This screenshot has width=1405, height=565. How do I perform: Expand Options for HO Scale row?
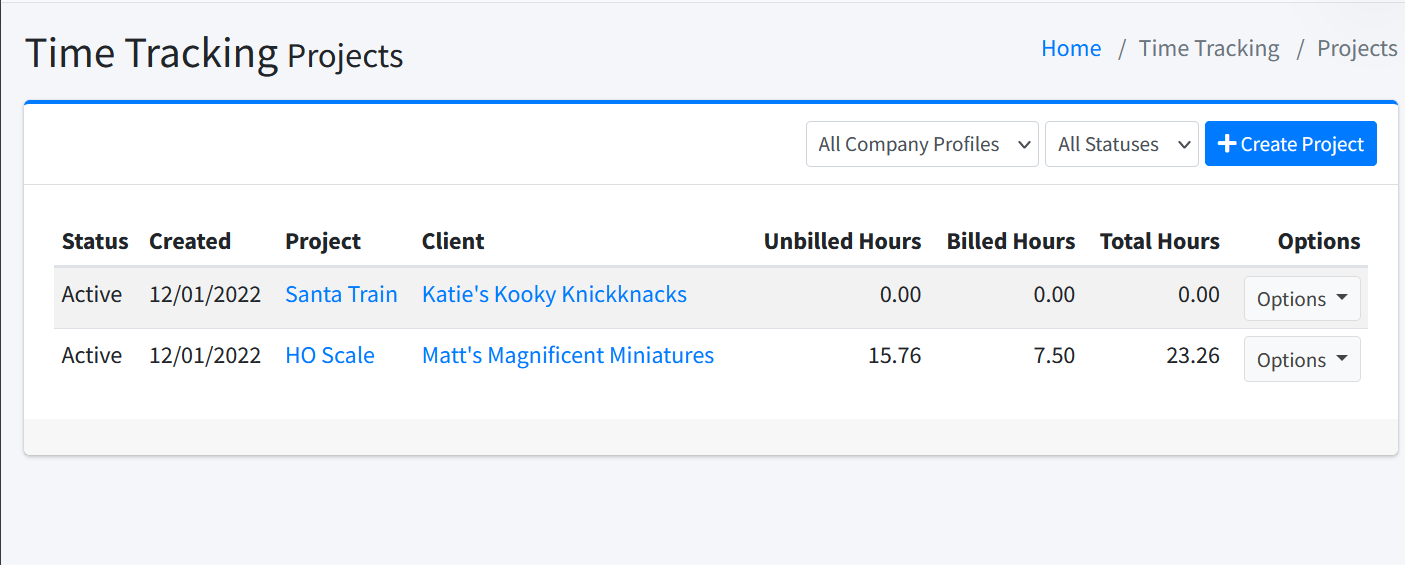tap(1301, 360)
